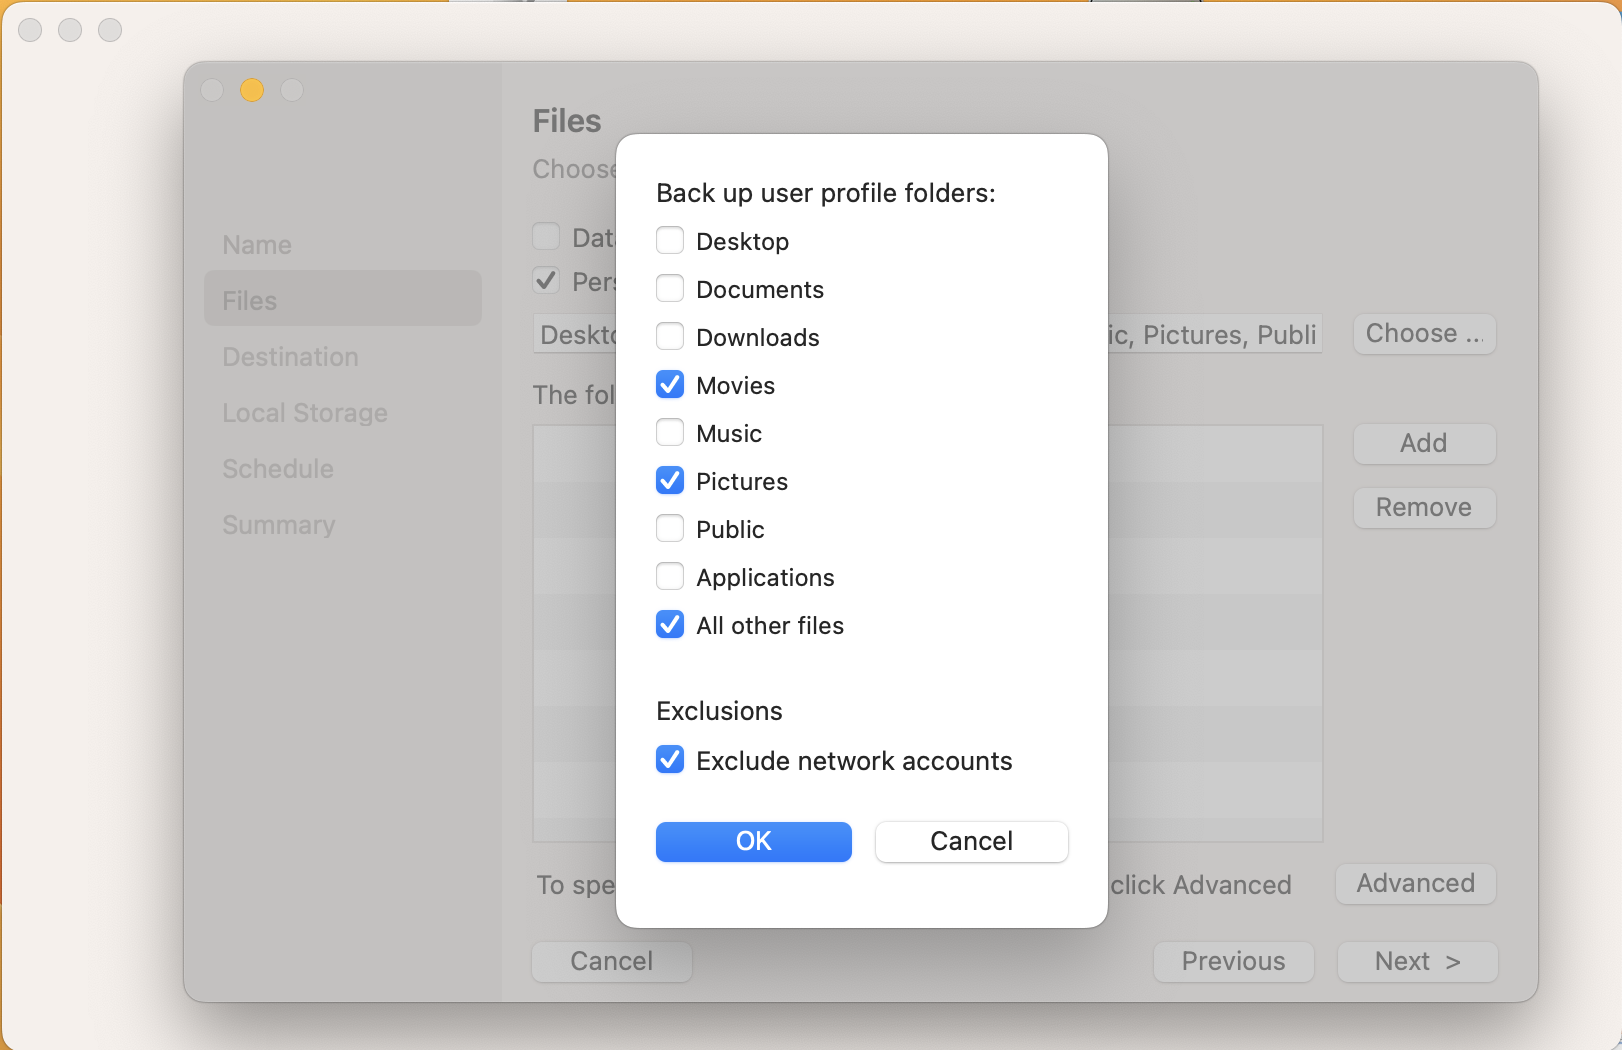Enable the Documents folder checkbox

[x=670, y=289]
